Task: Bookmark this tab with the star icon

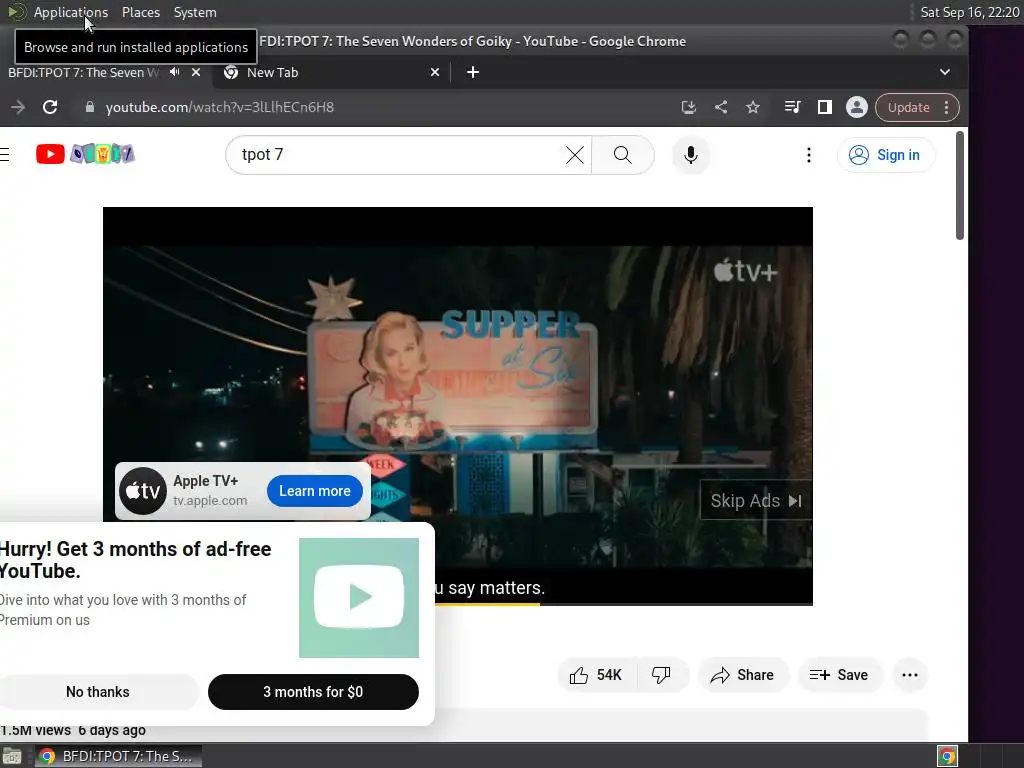Action: tap(753, 107)
